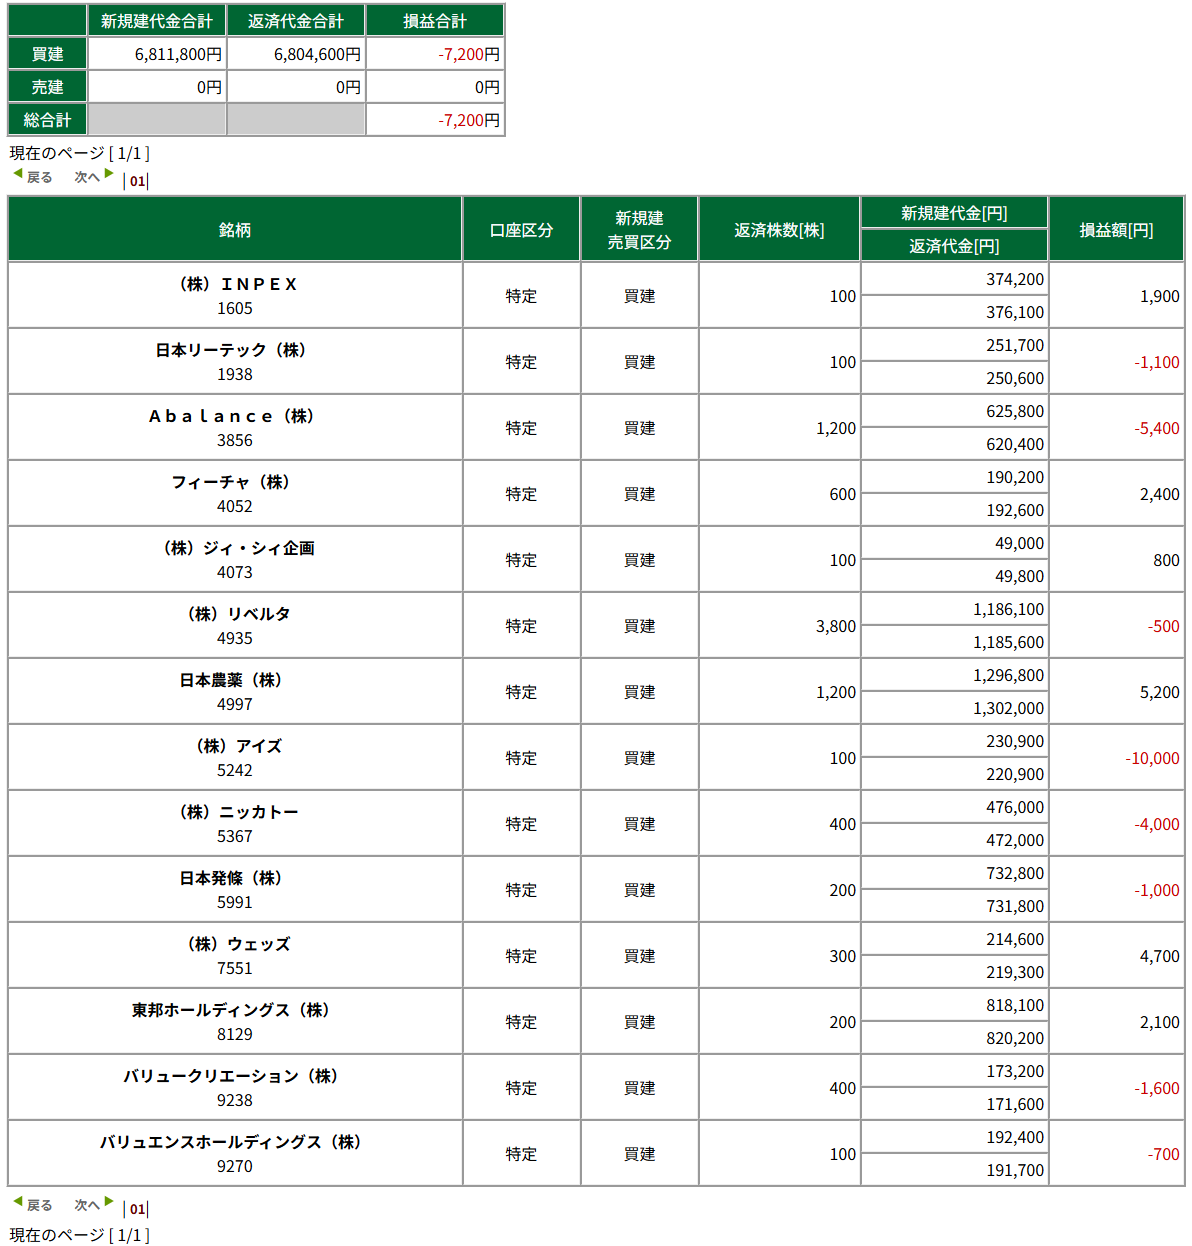Click the top green next arrow icon
Image resolution: width=1192 pixels, height=1246 pixels.
[x=109, y=174]
